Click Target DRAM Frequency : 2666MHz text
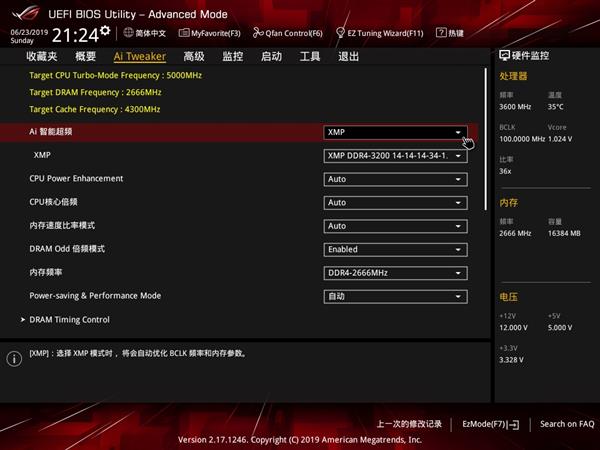 95,92
